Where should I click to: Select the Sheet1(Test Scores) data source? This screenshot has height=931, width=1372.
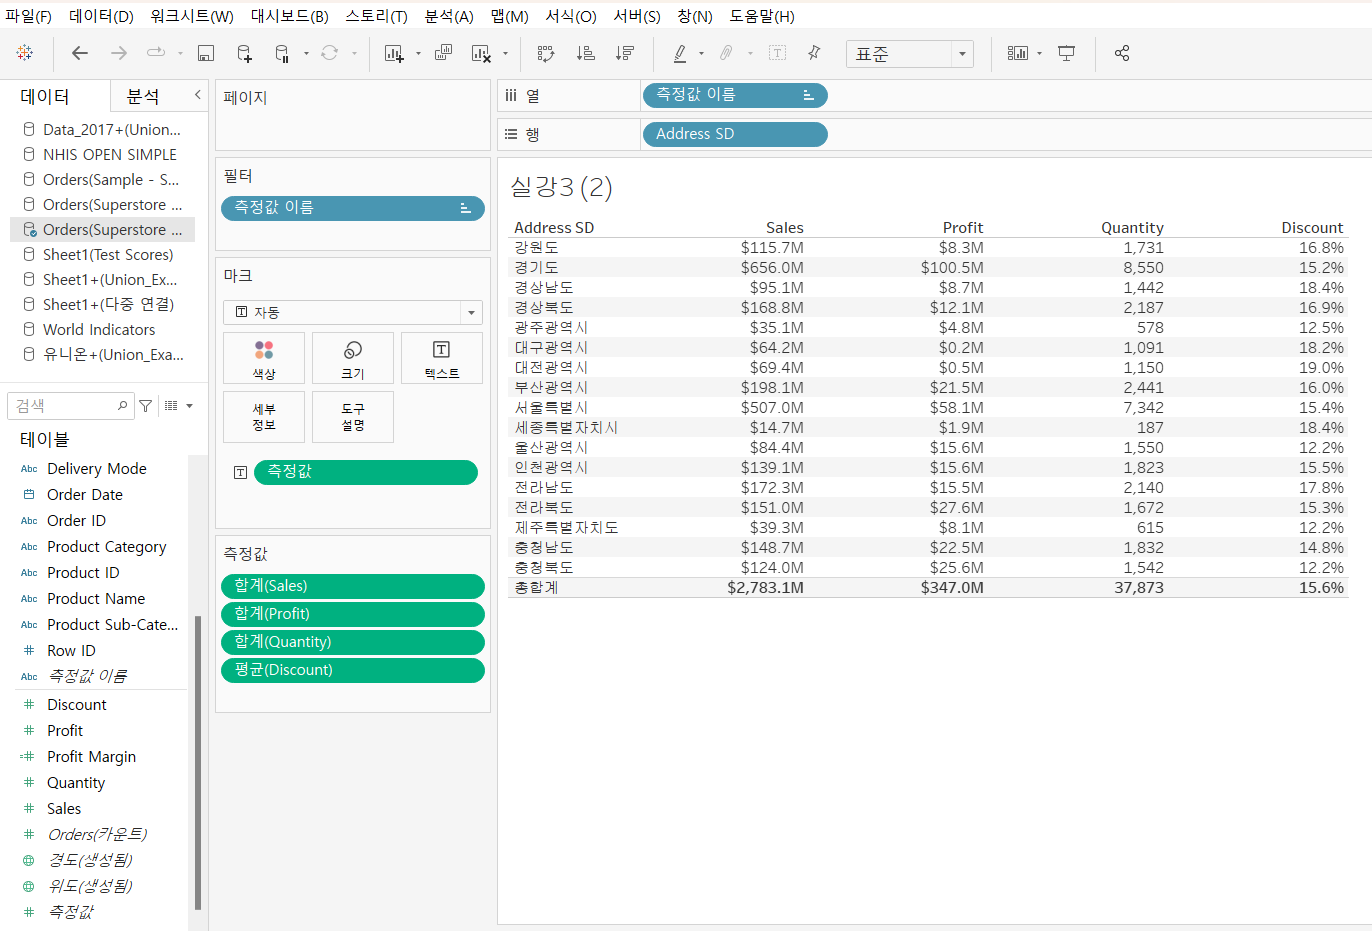click(x=108, y=254)
